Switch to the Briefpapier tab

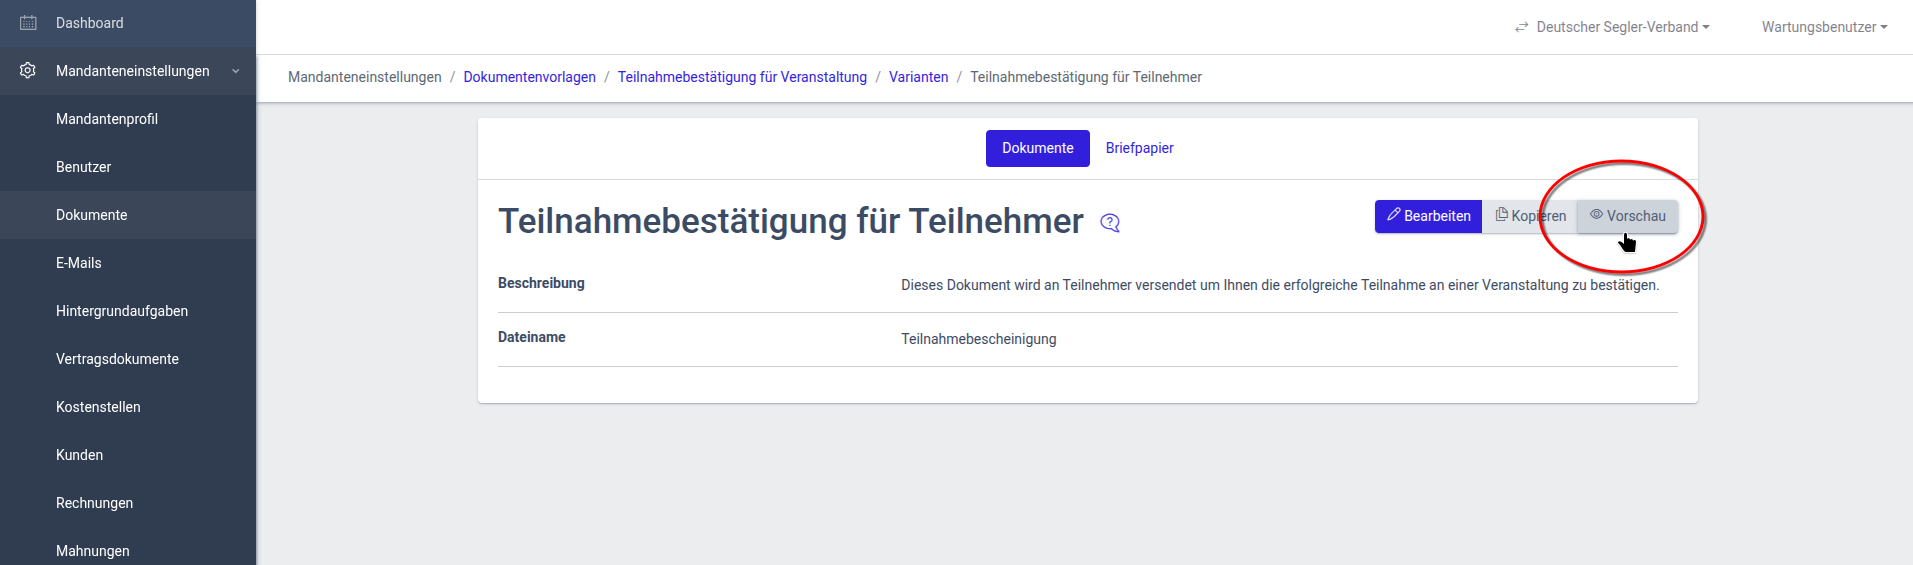coord(1139,148)
